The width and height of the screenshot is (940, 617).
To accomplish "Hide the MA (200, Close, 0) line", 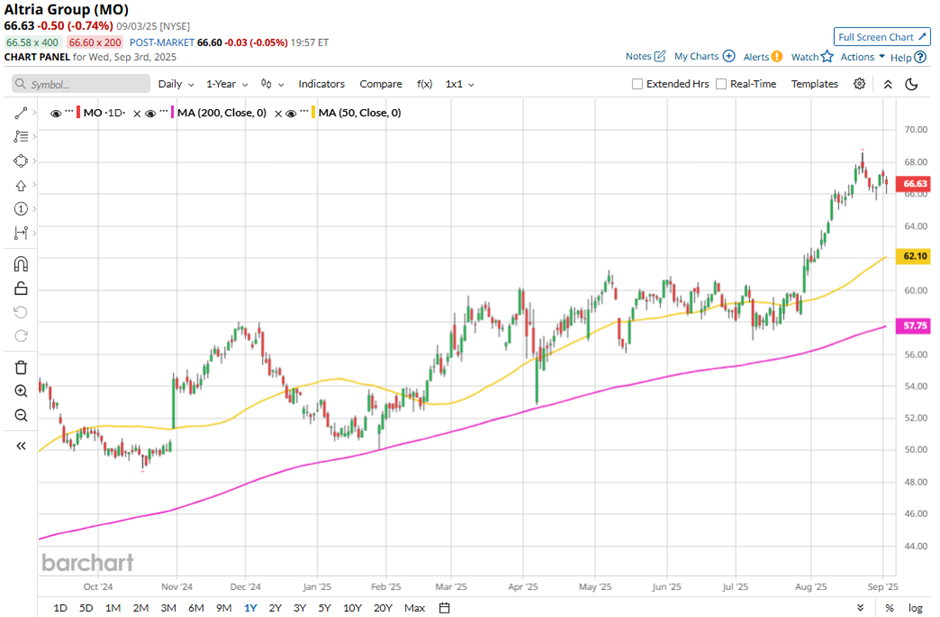I will coord(150,113).
